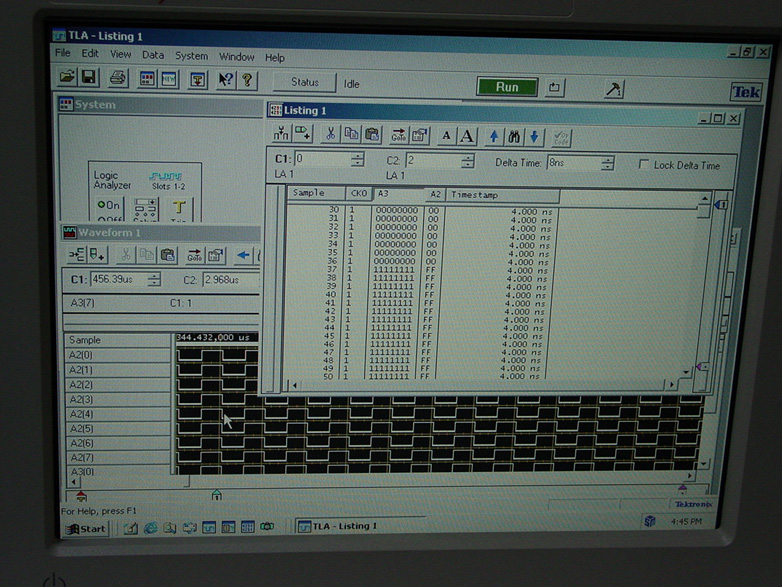Viewport: 782px width, 587px height.
Task: Click the Windows Start button
Action: [87, 529]
